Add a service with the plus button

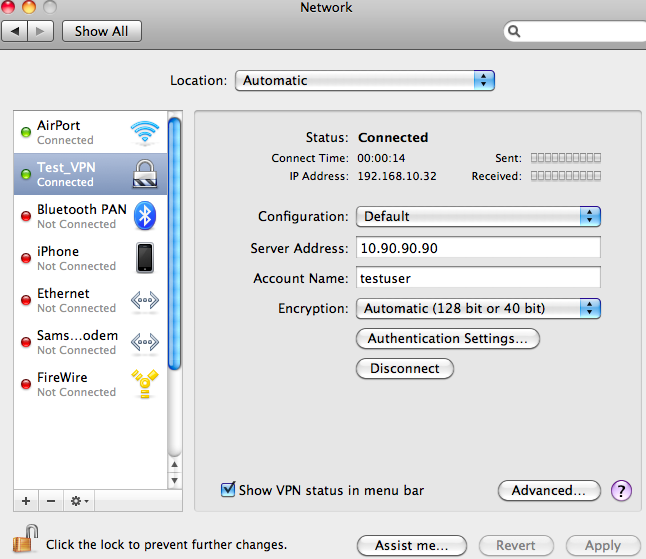[26, 500]
